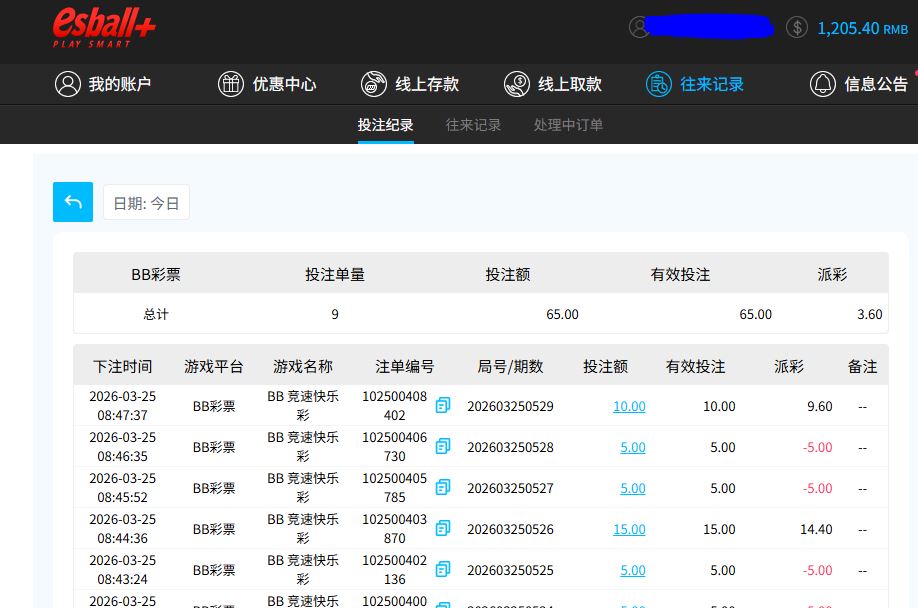Switch to the 处理中订单 tab
The image size is (918, 608).
568,125
